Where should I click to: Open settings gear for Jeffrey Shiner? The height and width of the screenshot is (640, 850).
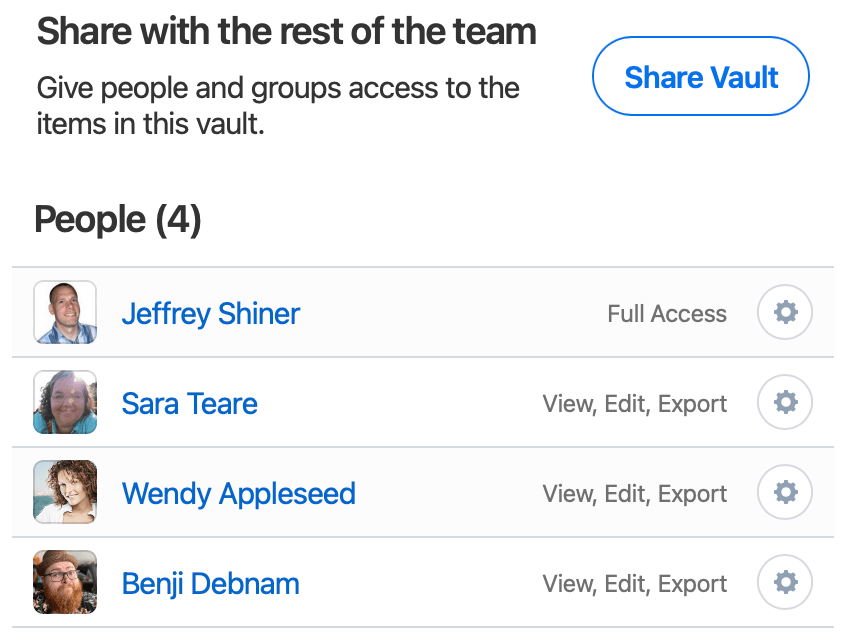[784, 312]
